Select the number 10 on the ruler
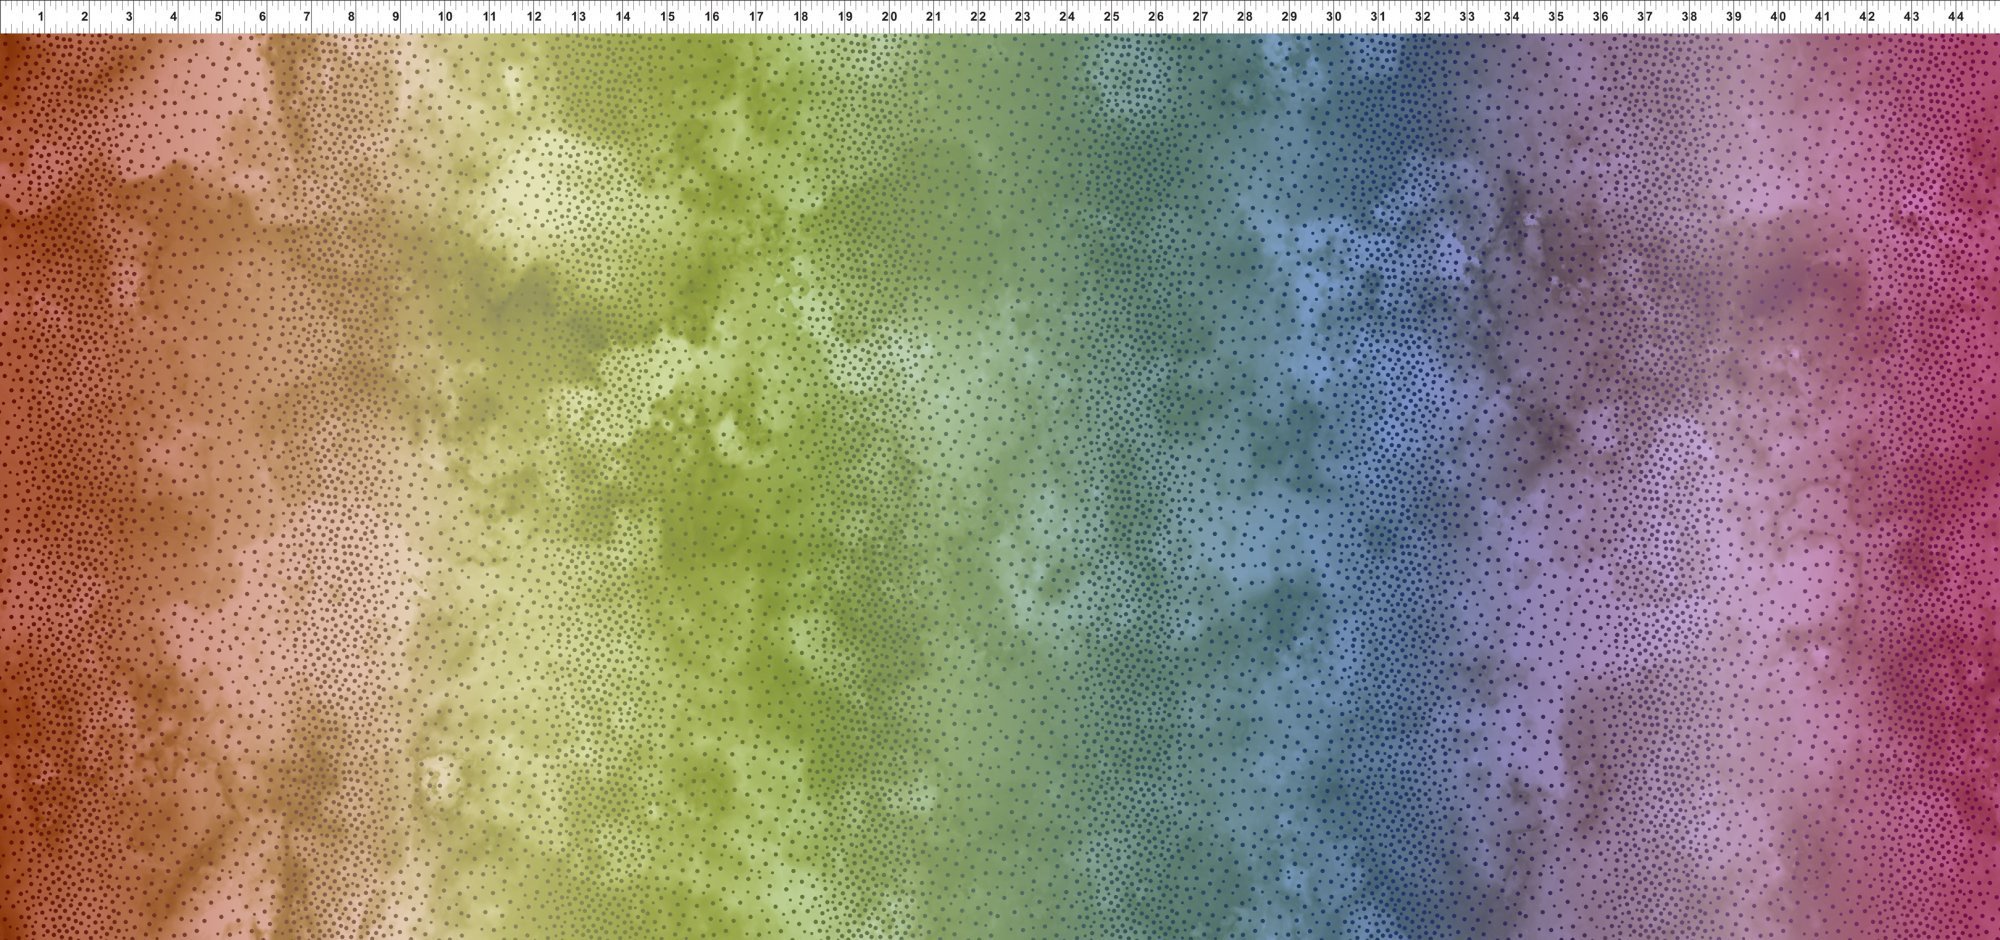 445,17
